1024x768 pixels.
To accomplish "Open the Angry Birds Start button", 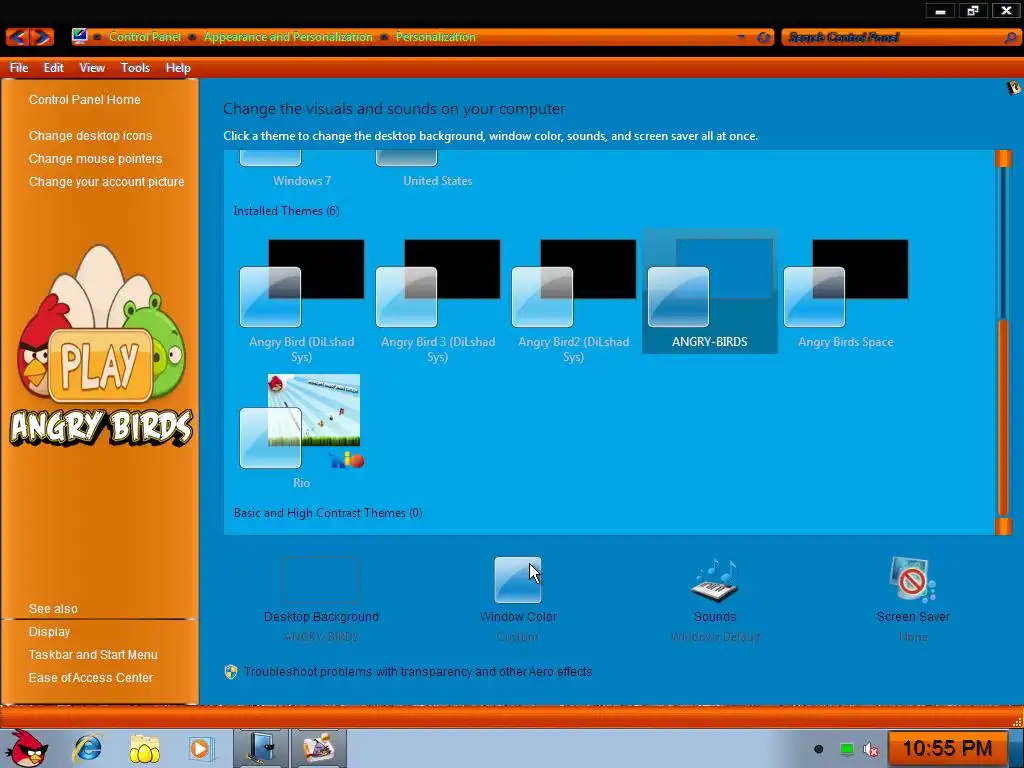I will click(27, 748).
